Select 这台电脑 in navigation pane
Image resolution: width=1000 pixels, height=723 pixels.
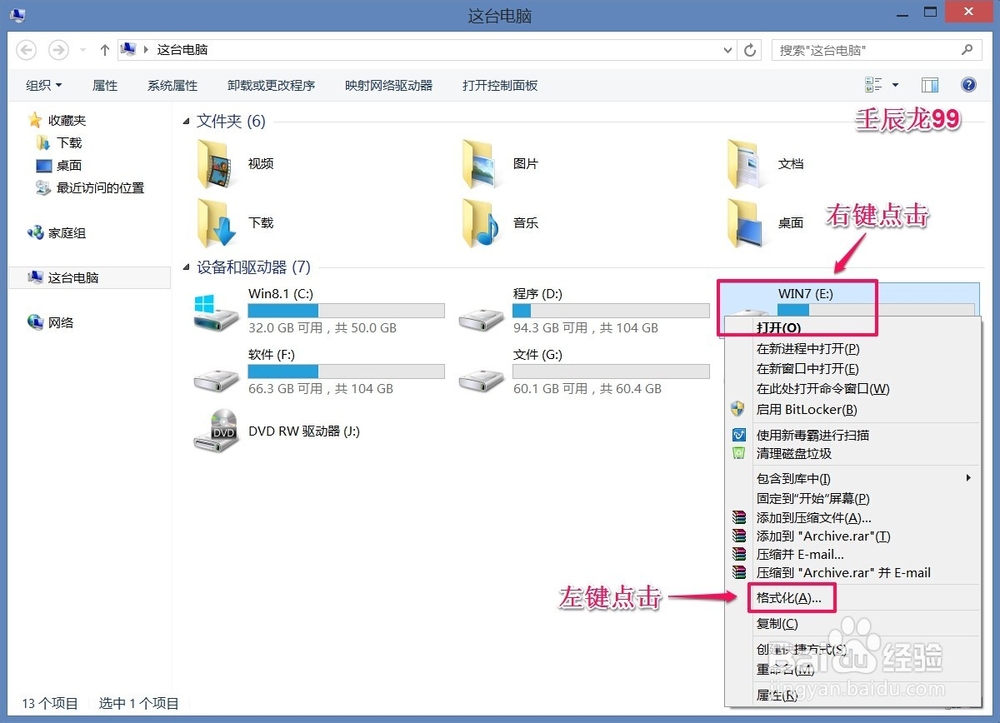[73, 277]
